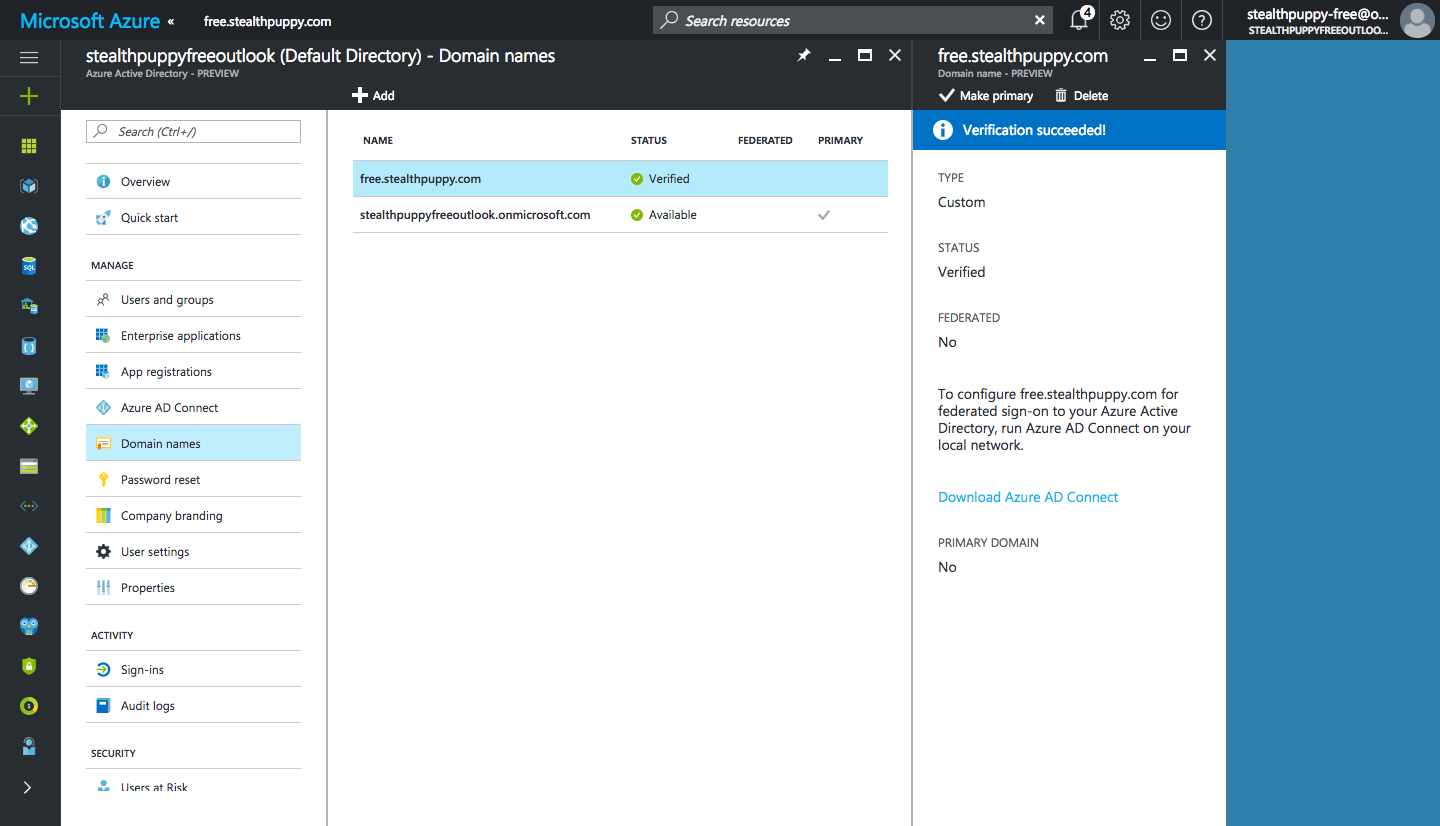Open the notifications bell icon
Viewport: 1440px width, 826px height.
tap(1080, 20)
